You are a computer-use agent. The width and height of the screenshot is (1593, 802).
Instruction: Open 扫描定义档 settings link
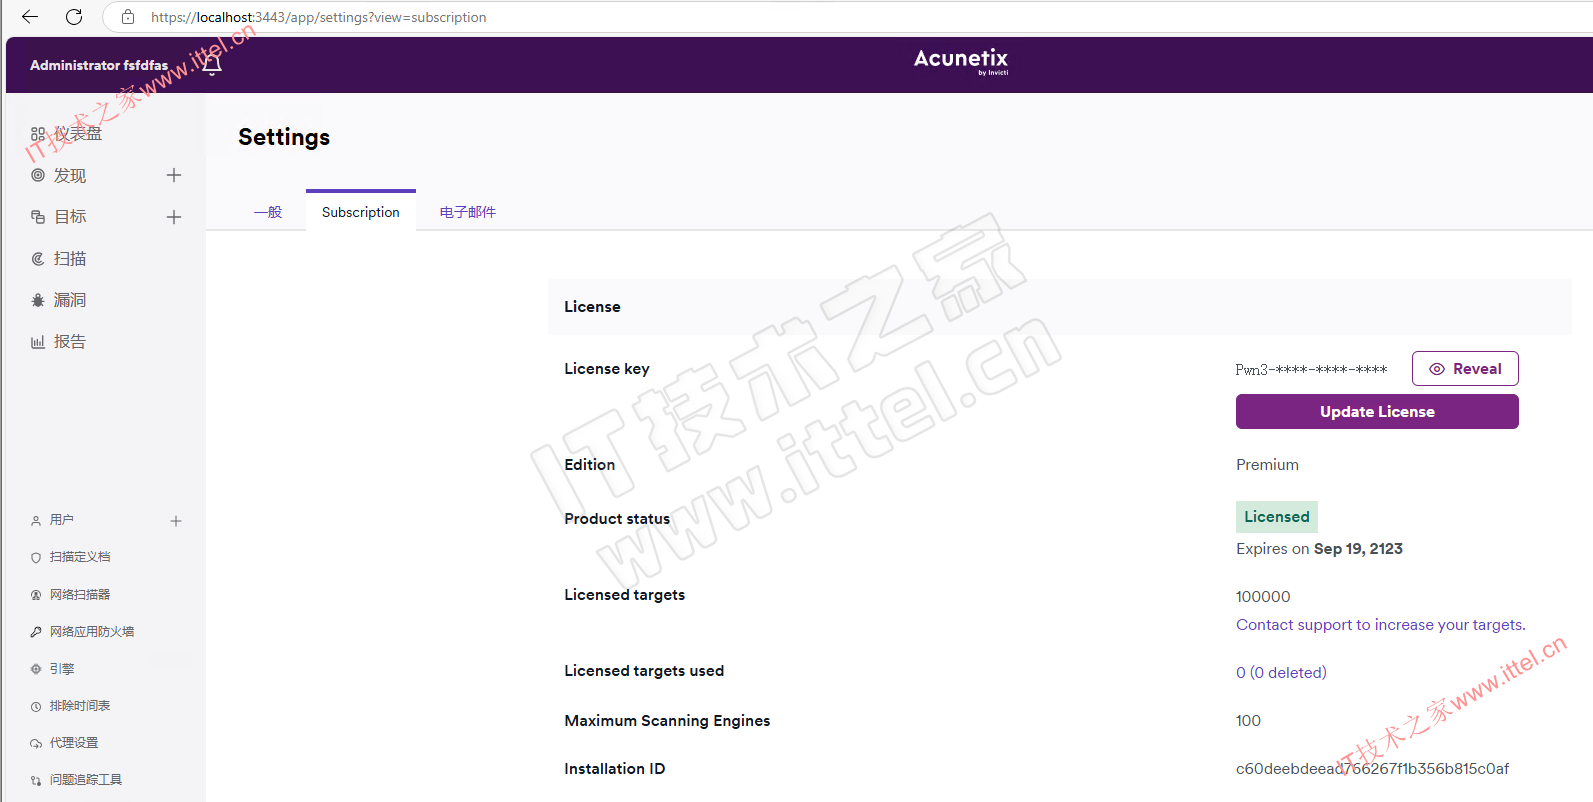coord(80,557)
